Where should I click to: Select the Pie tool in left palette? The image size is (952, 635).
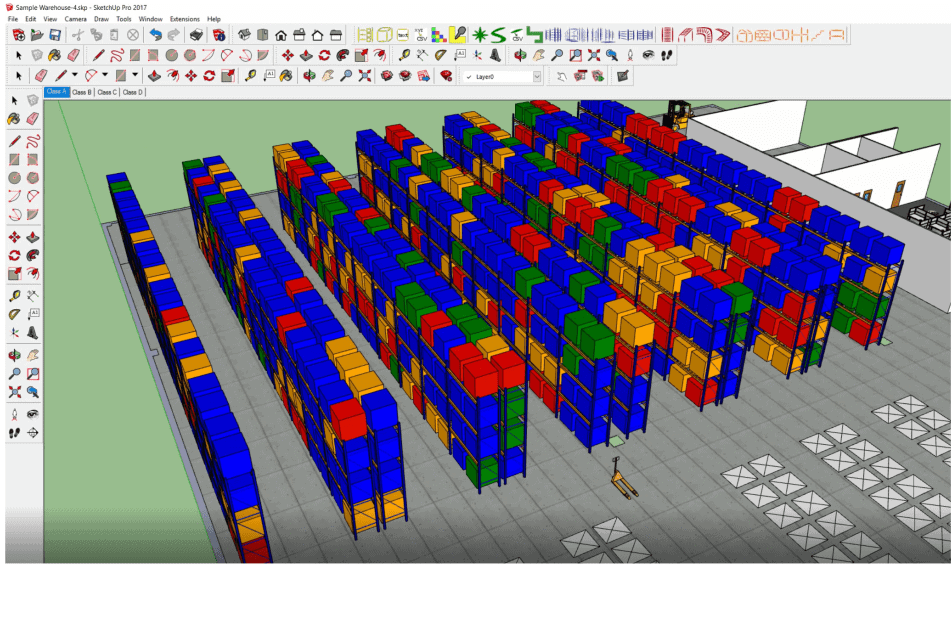pyautogui.click(x=33, y=214)
